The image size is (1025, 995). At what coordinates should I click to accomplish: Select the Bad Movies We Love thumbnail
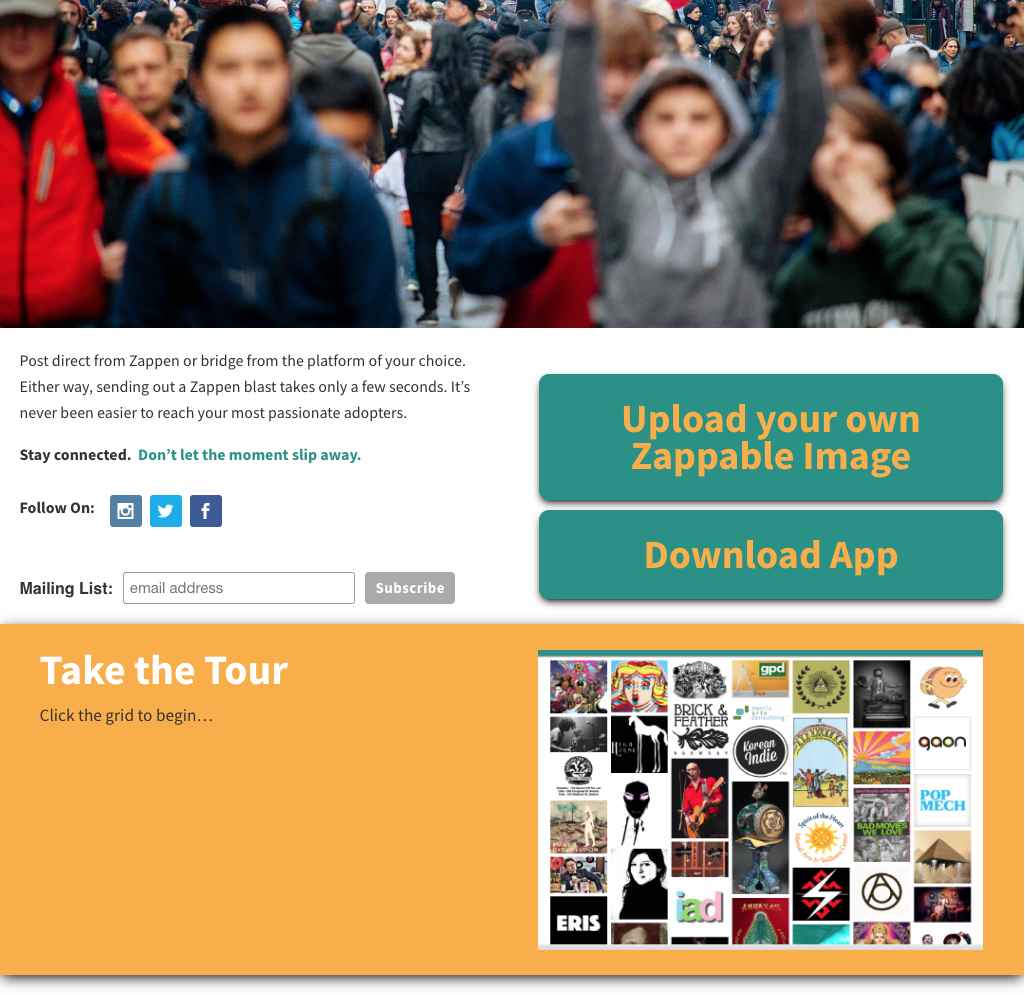[881, 824]
